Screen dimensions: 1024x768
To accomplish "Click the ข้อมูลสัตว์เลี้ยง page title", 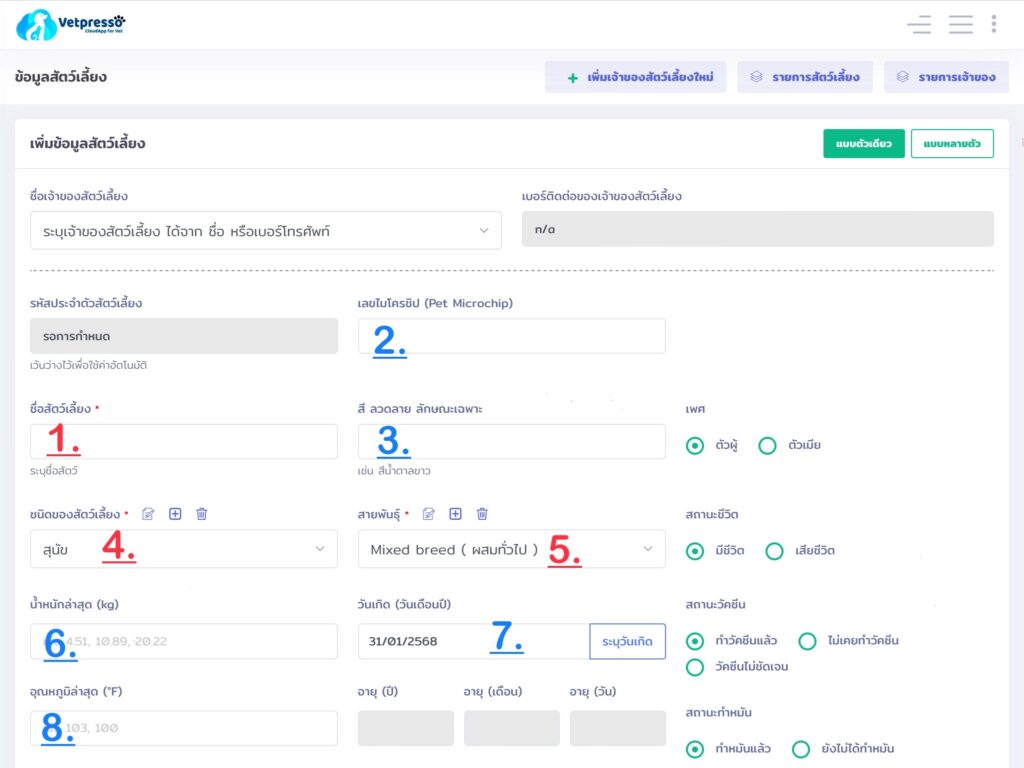I will coord(61,77).
